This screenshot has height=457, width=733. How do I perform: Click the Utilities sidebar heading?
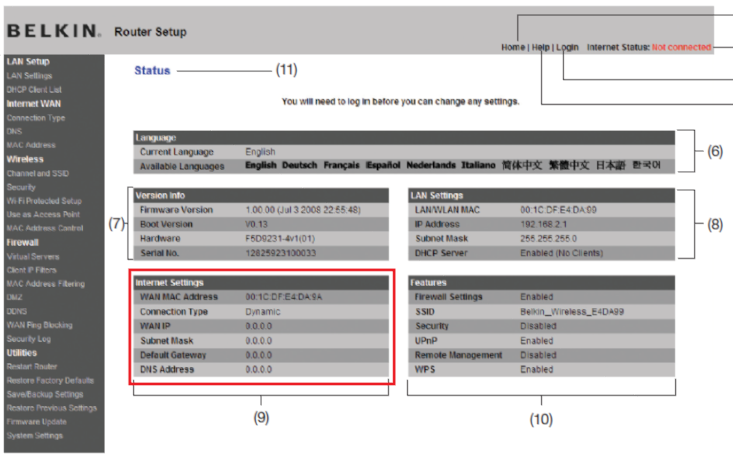(22, 353)
